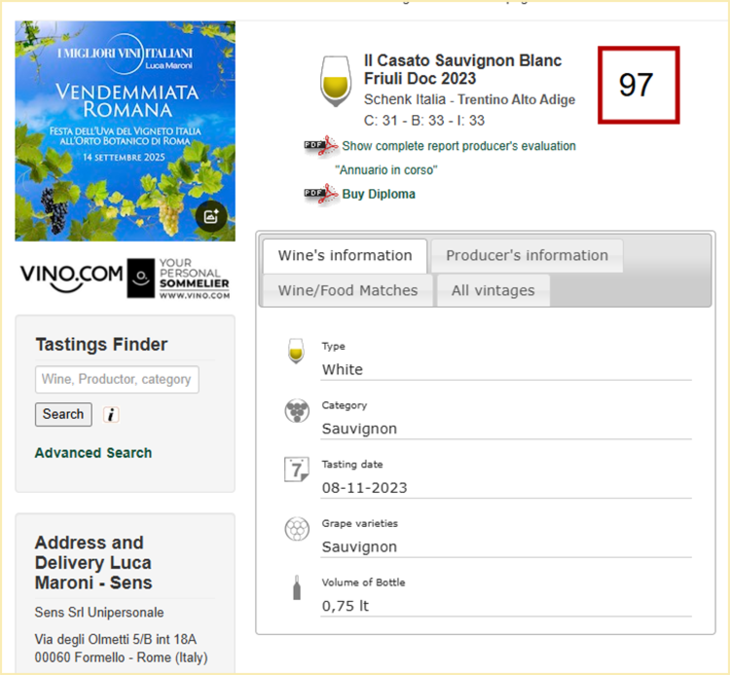Click the Grape varieties circle icon

pos(297,529)
